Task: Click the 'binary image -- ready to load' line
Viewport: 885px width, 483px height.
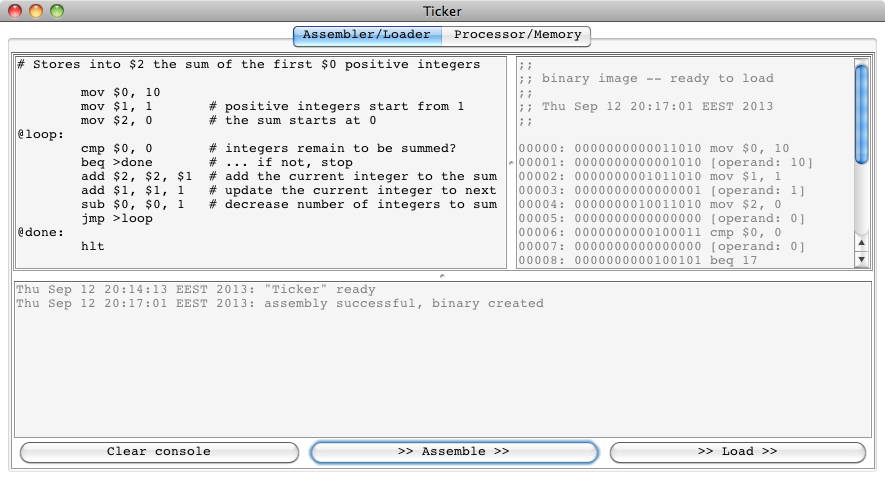Action: pos(658,79)
